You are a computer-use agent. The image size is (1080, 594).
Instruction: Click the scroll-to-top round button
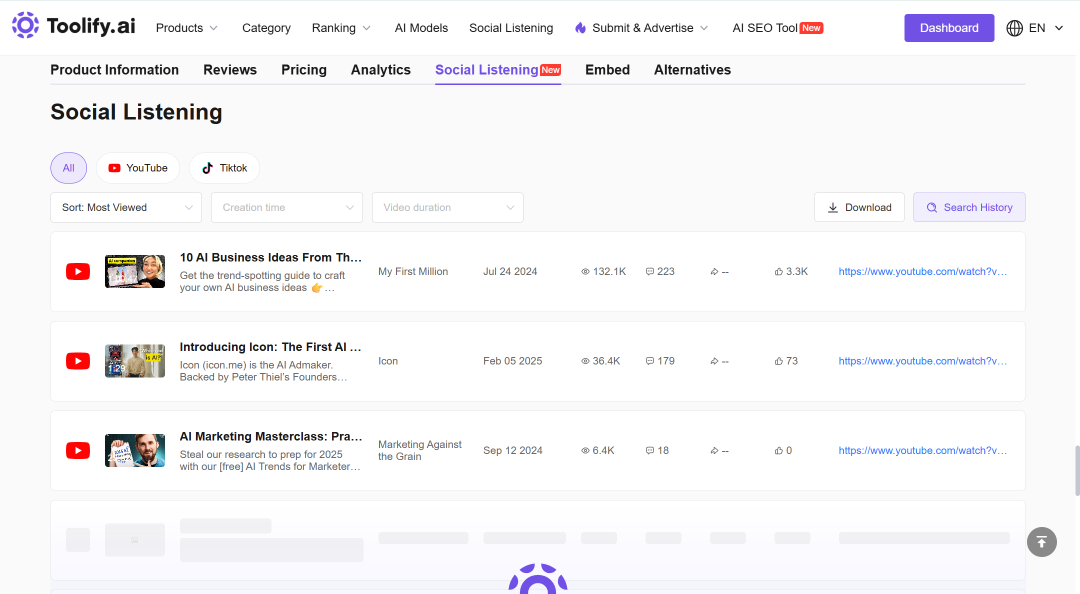[1041, 542]
